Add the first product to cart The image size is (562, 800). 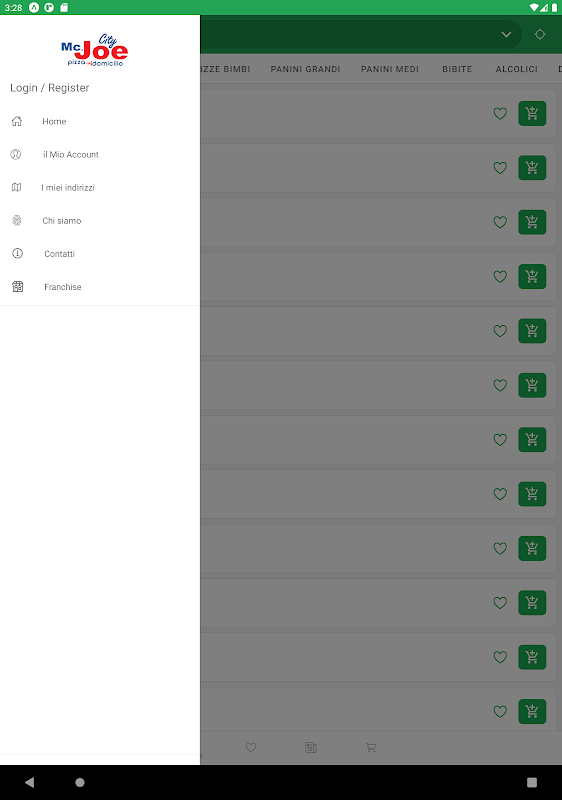532,113
